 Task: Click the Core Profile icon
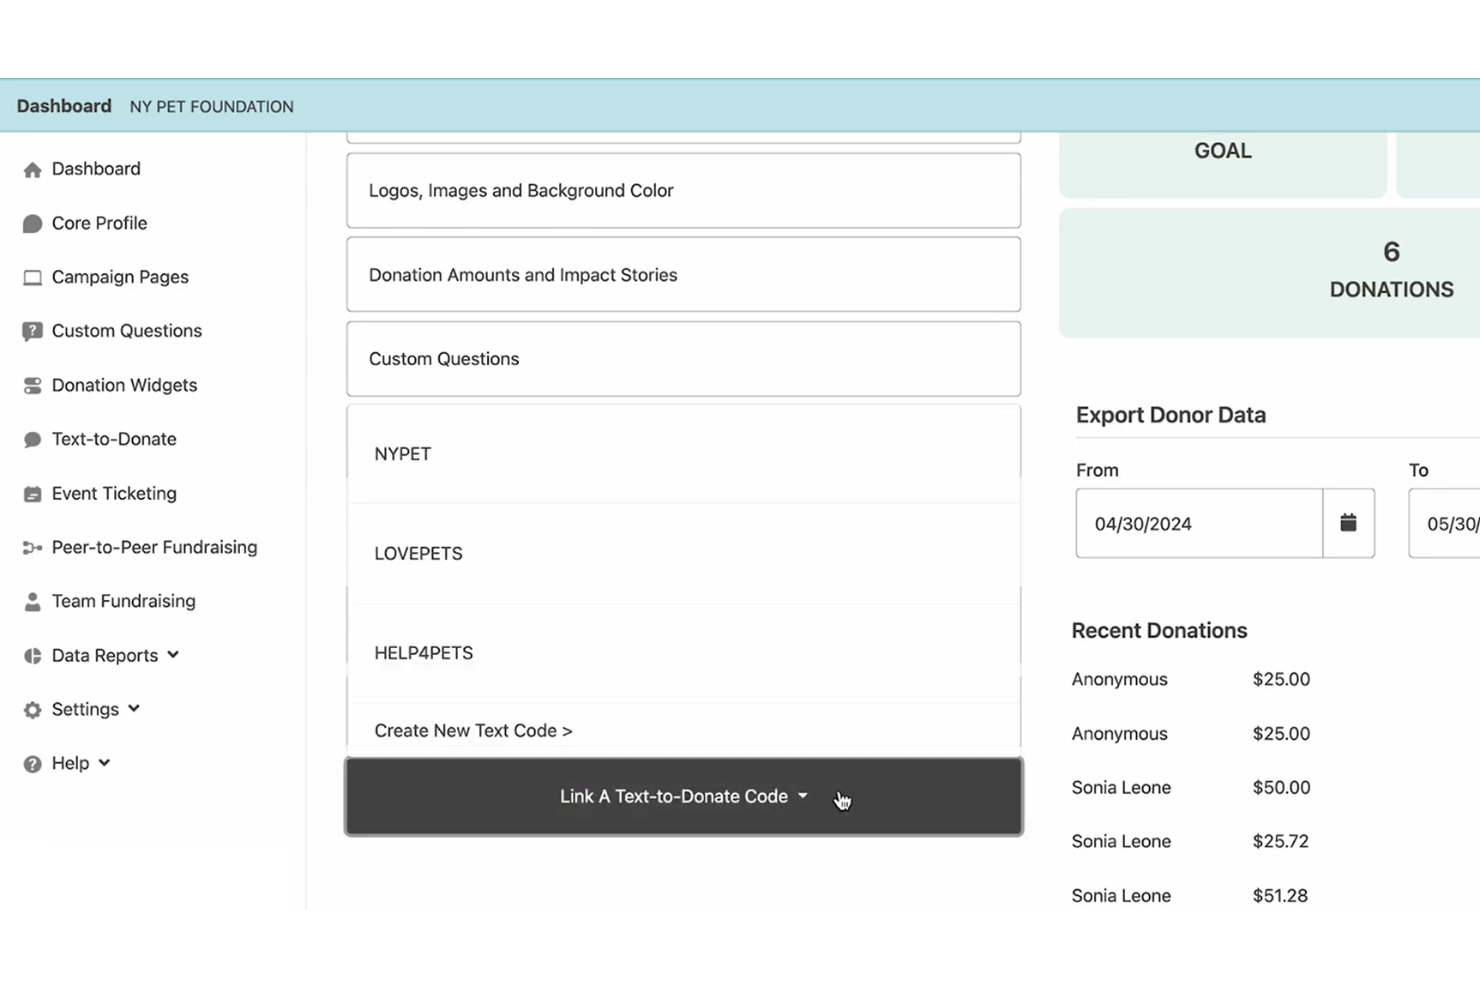coord(32,223)
